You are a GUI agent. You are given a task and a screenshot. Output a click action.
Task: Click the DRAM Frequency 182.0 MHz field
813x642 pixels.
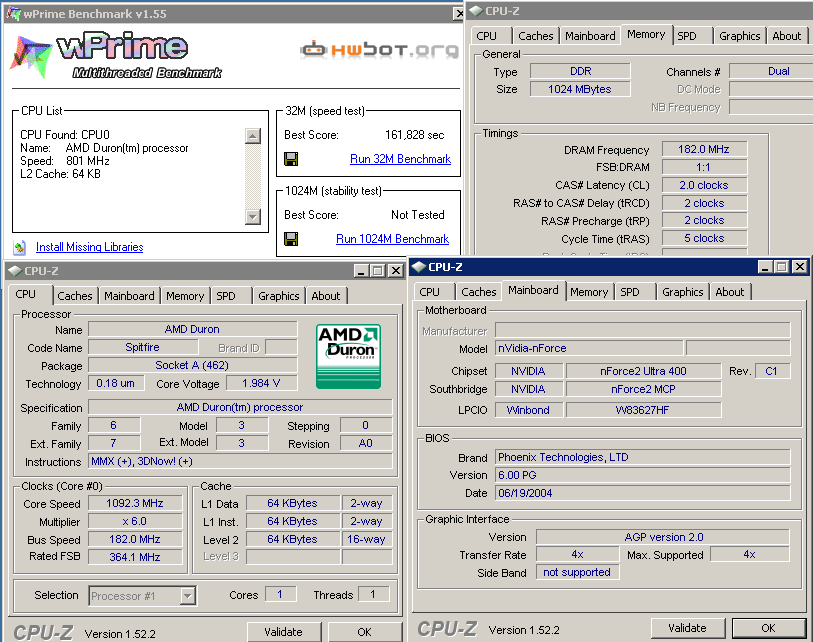(704, 149)
